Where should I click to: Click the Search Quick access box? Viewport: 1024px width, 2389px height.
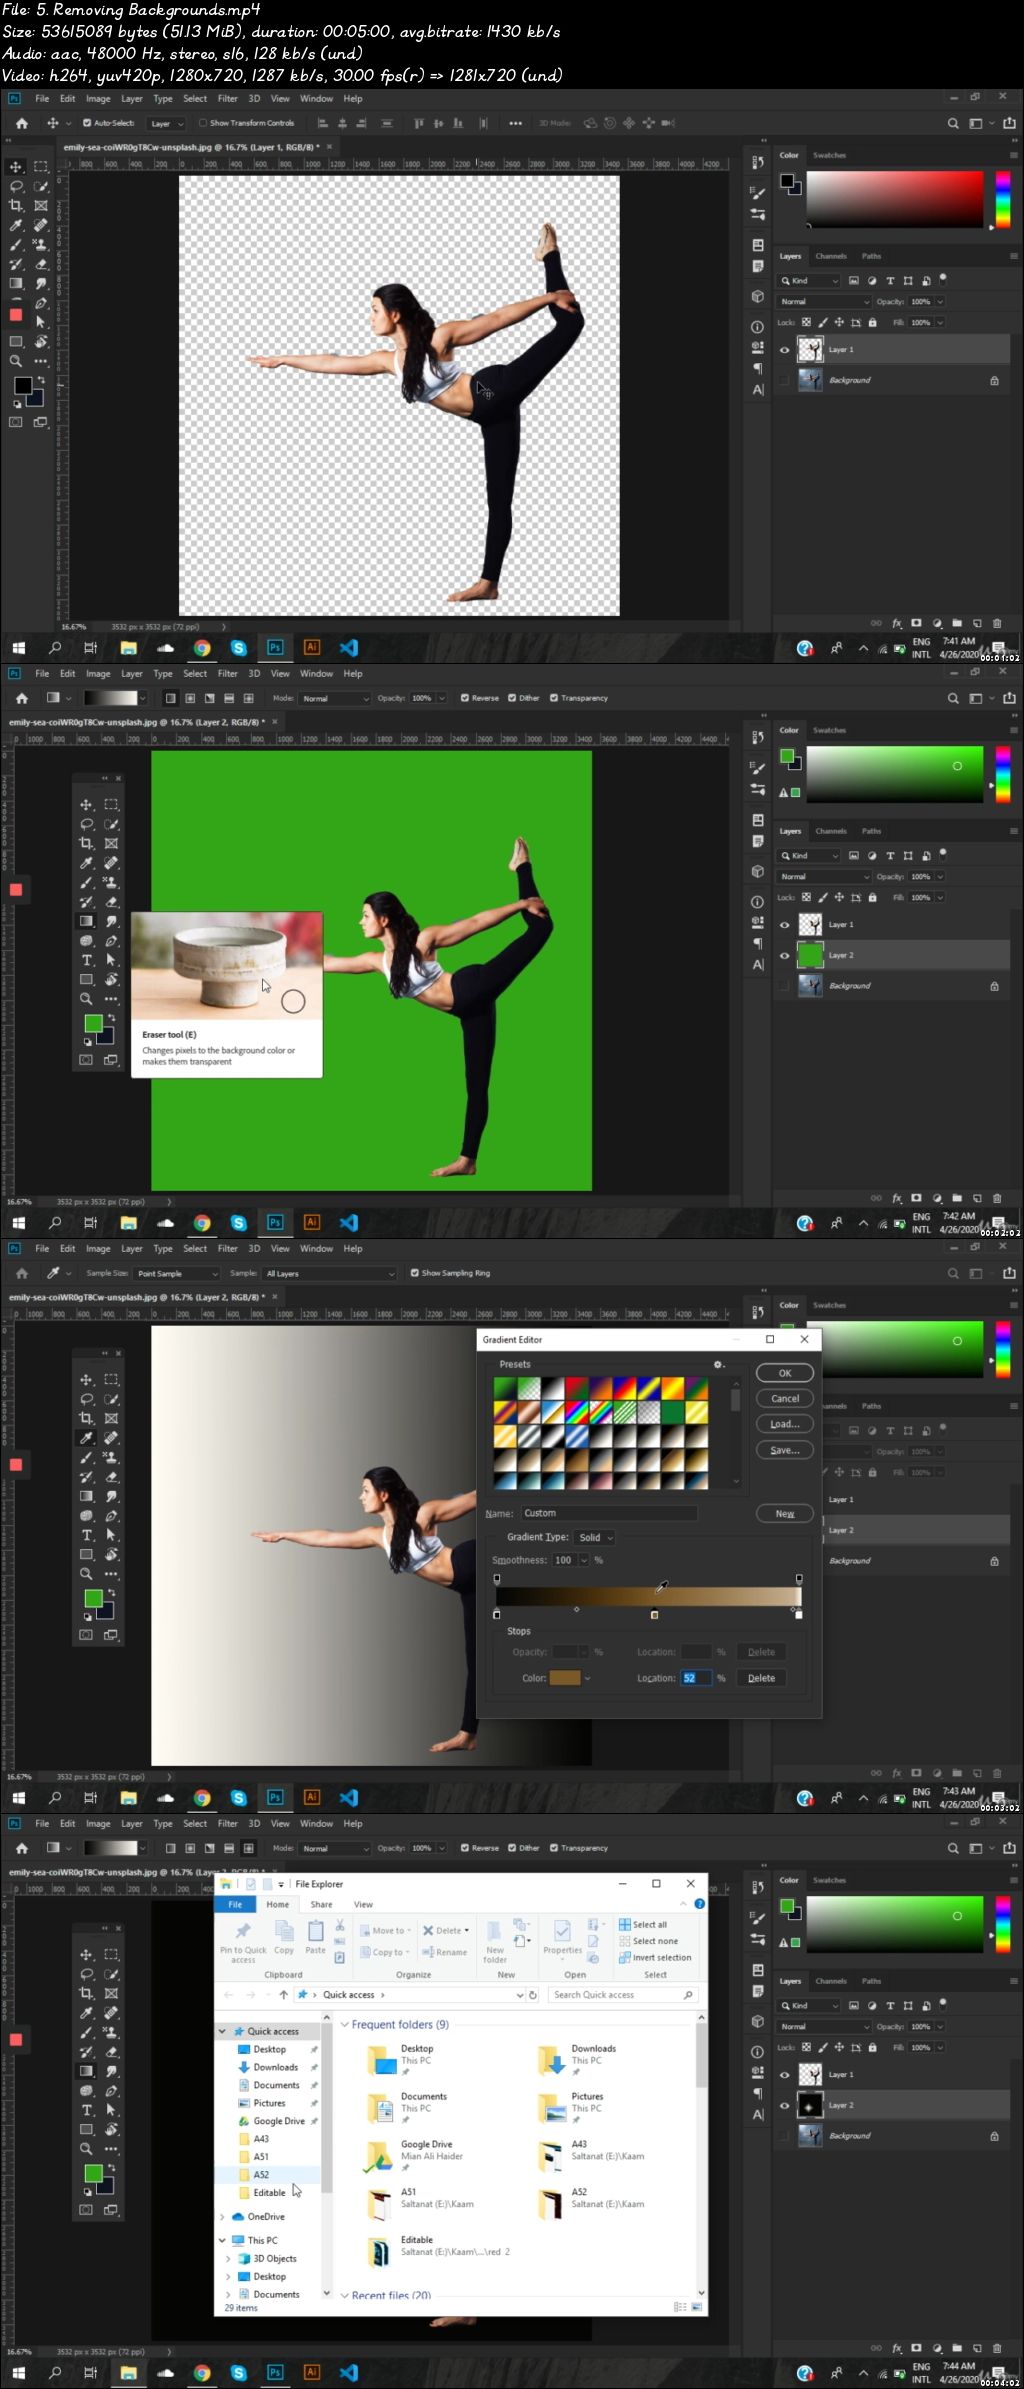[x=623, y=1994]
